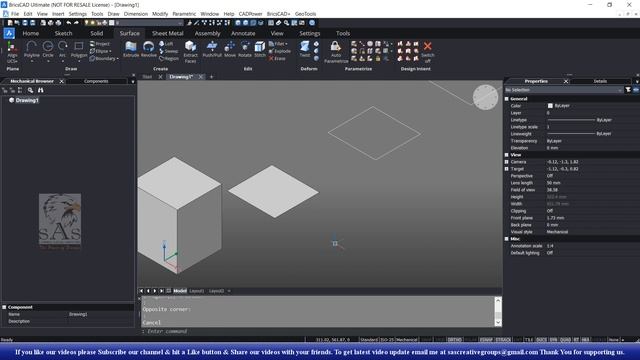Open the Fillet tool dropdown
Viewport: 640px width, 360px height.
click(x=286, y=44)
